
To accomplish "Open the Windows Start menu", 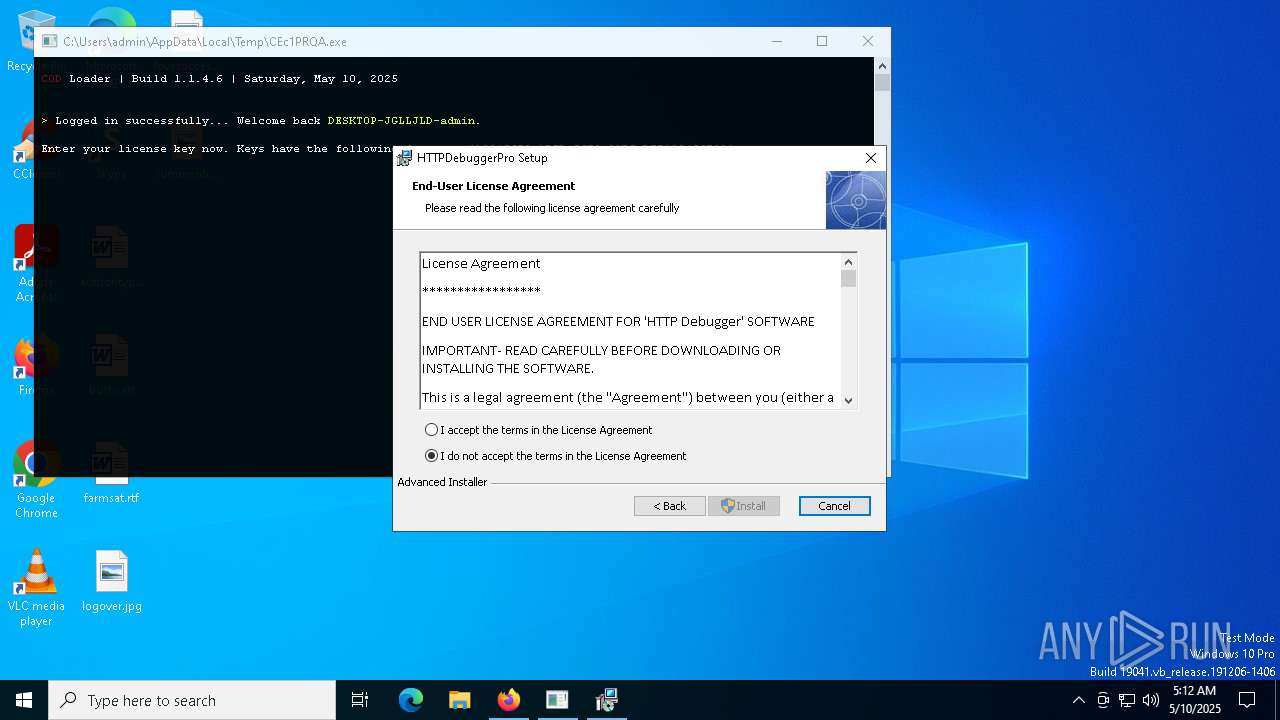I will (x=24, y=700).
